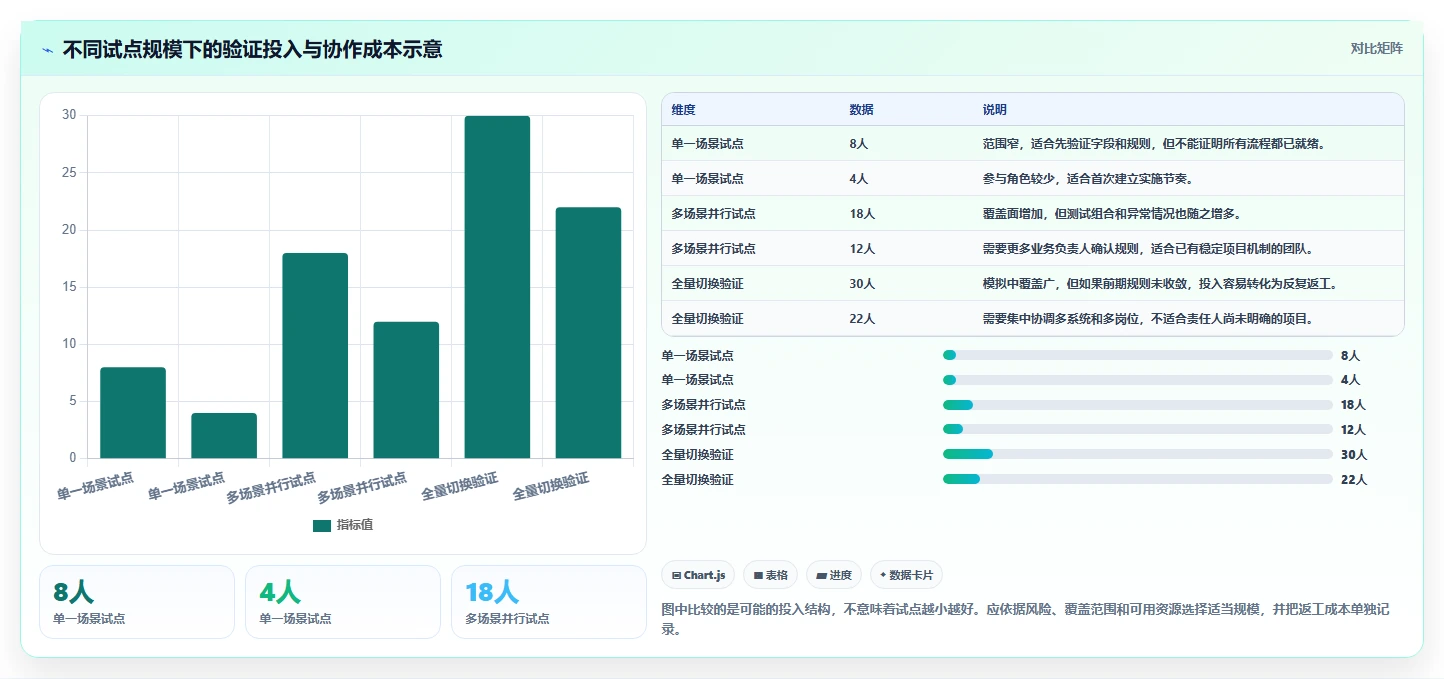Click the description starting 参与角色较少
The width and height of the screenshot is (1444, 679).
click(x=1088, y=179)
